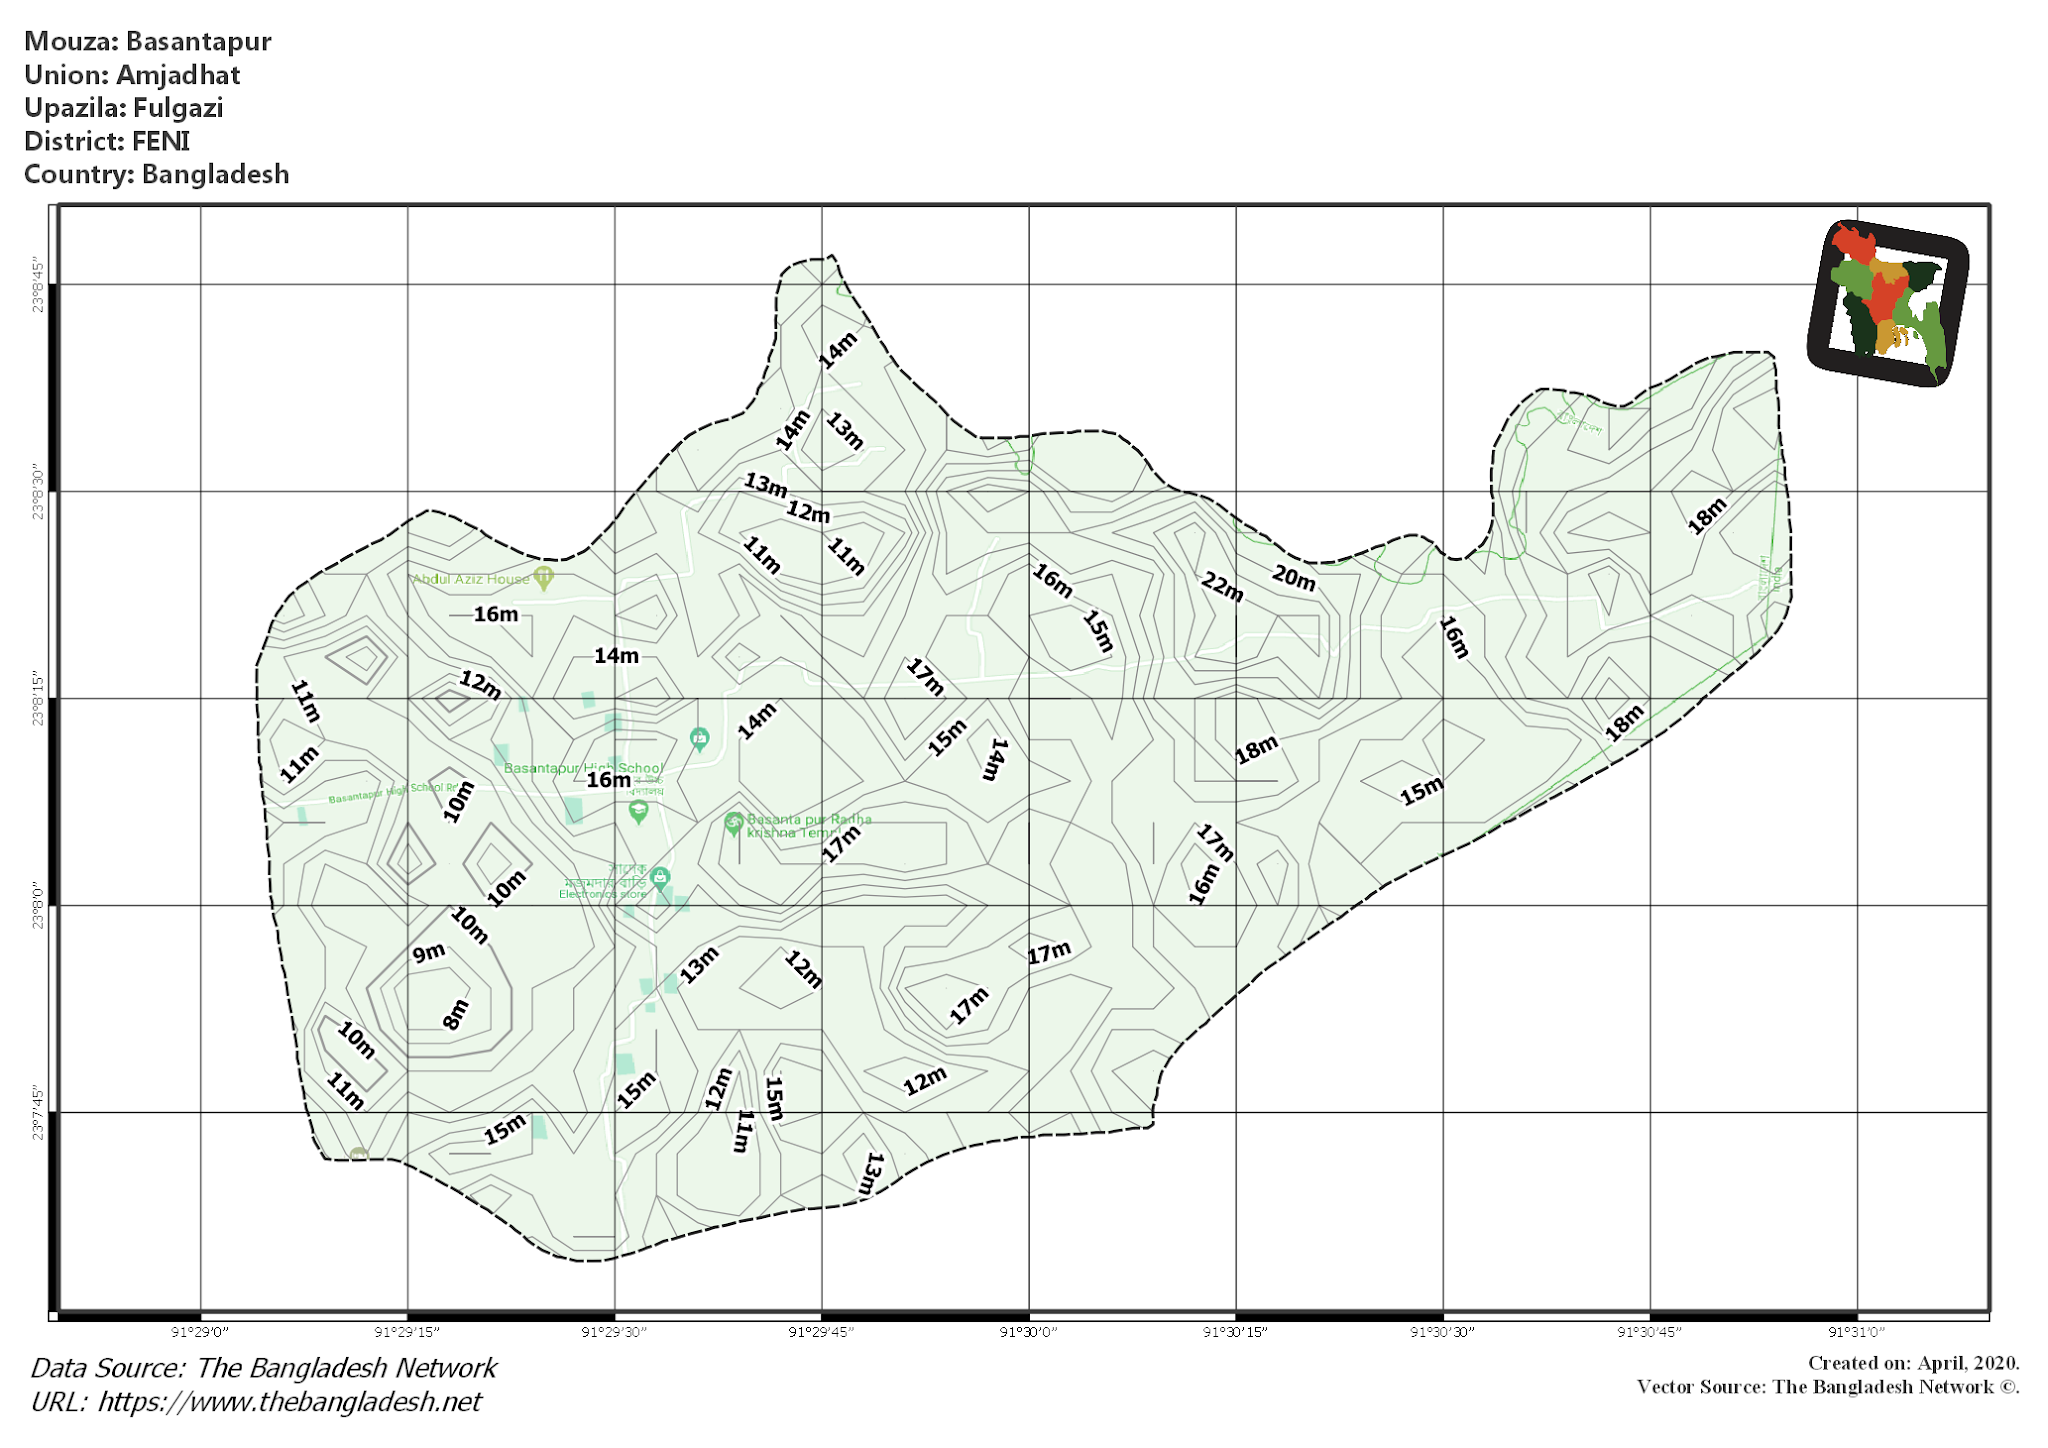Click the Data Source: The Bangladesh Network text
The height and width of the screenshot is (1448, 2048).
263,1368
